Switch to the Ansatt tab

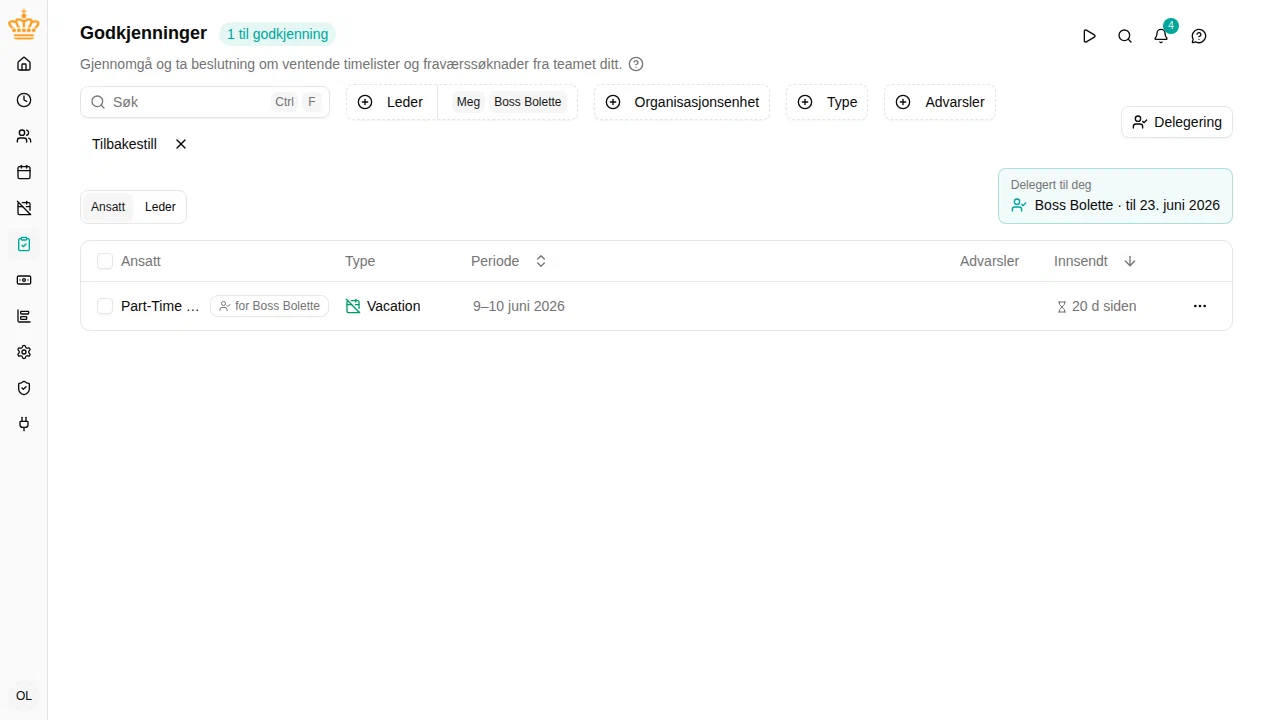click(108, 207)
